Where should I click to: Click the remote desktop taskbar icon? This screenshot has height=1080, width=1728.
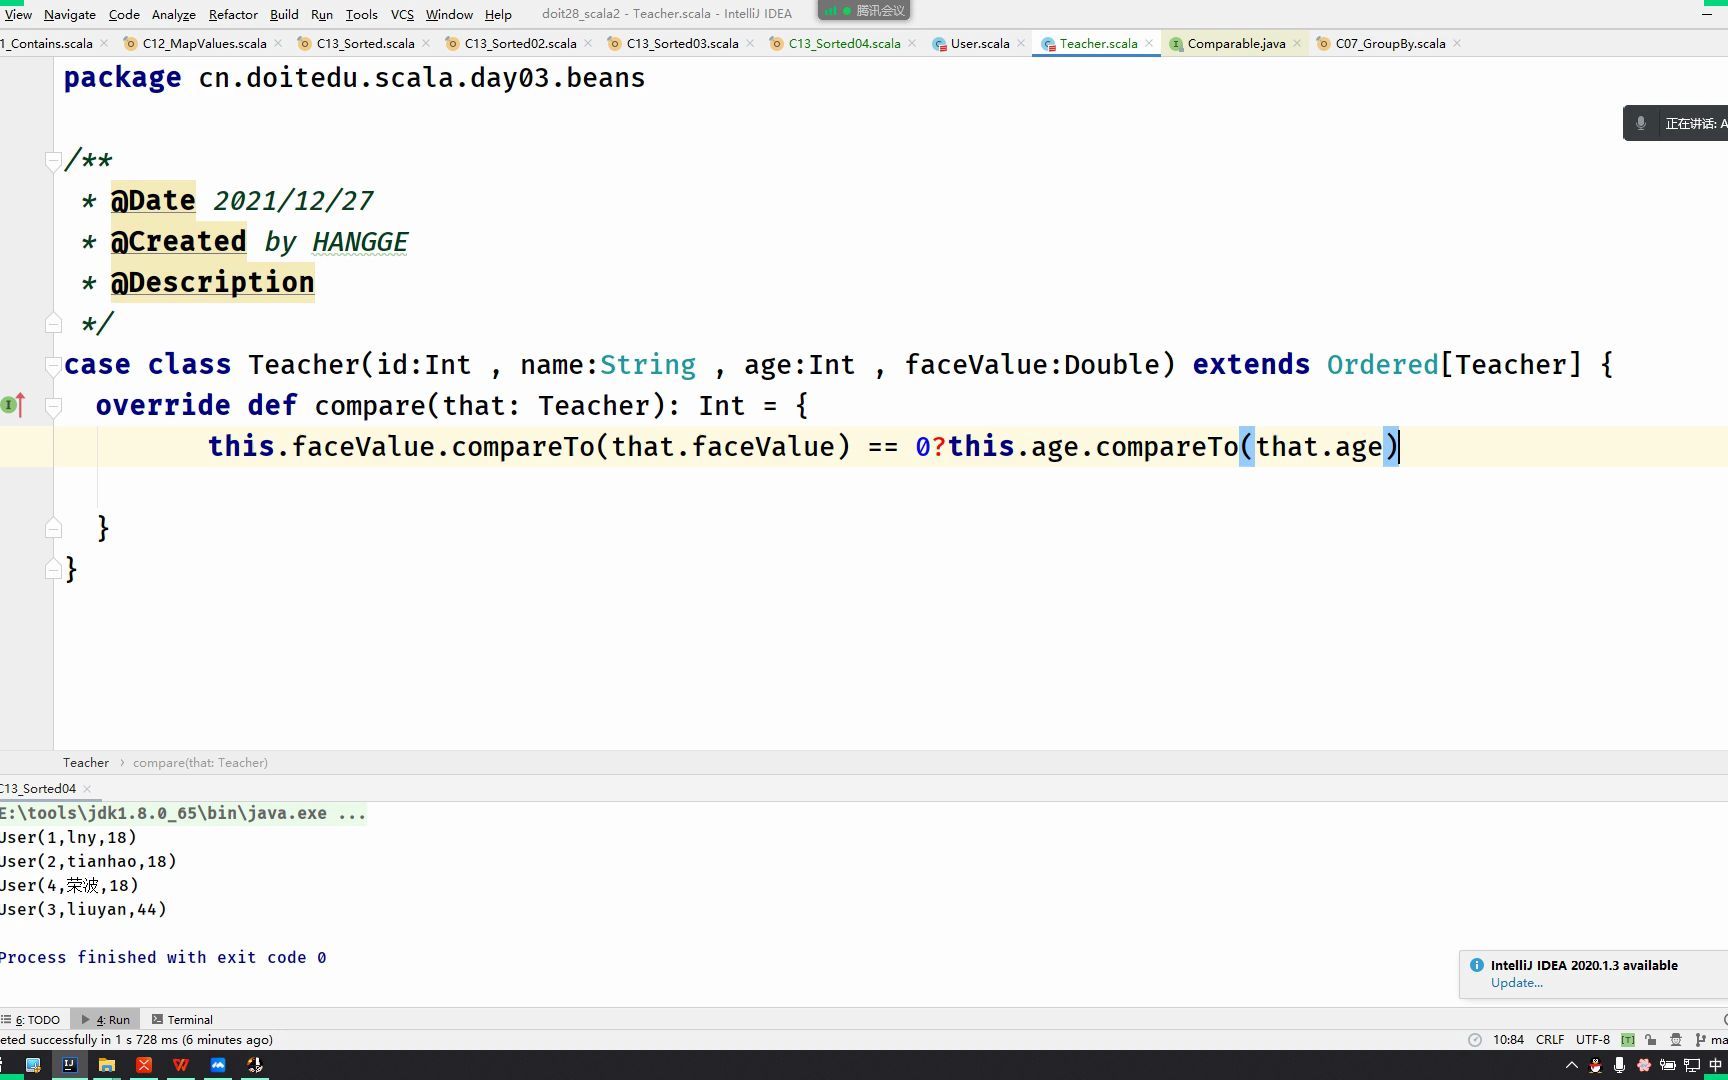[x=33, y=1065]
